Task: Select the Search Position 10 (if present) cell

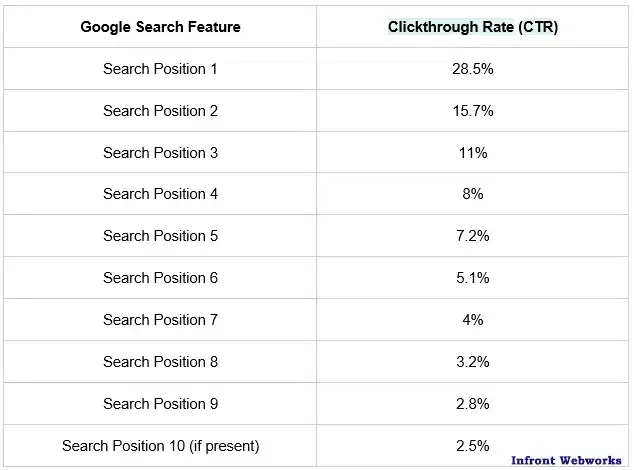Action: 160,445
